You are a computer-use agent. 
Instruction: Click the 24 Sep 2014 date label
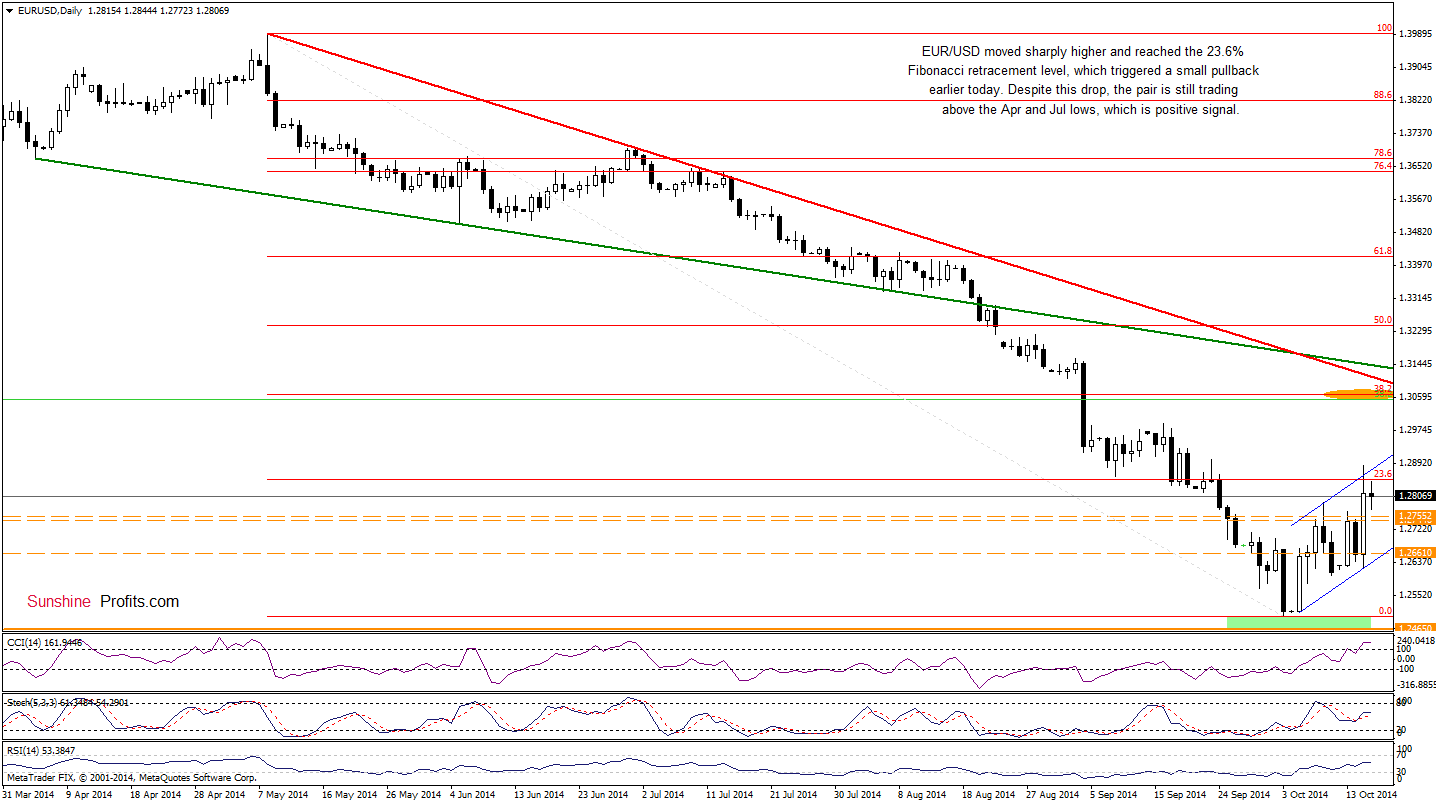click(1242, 794)
